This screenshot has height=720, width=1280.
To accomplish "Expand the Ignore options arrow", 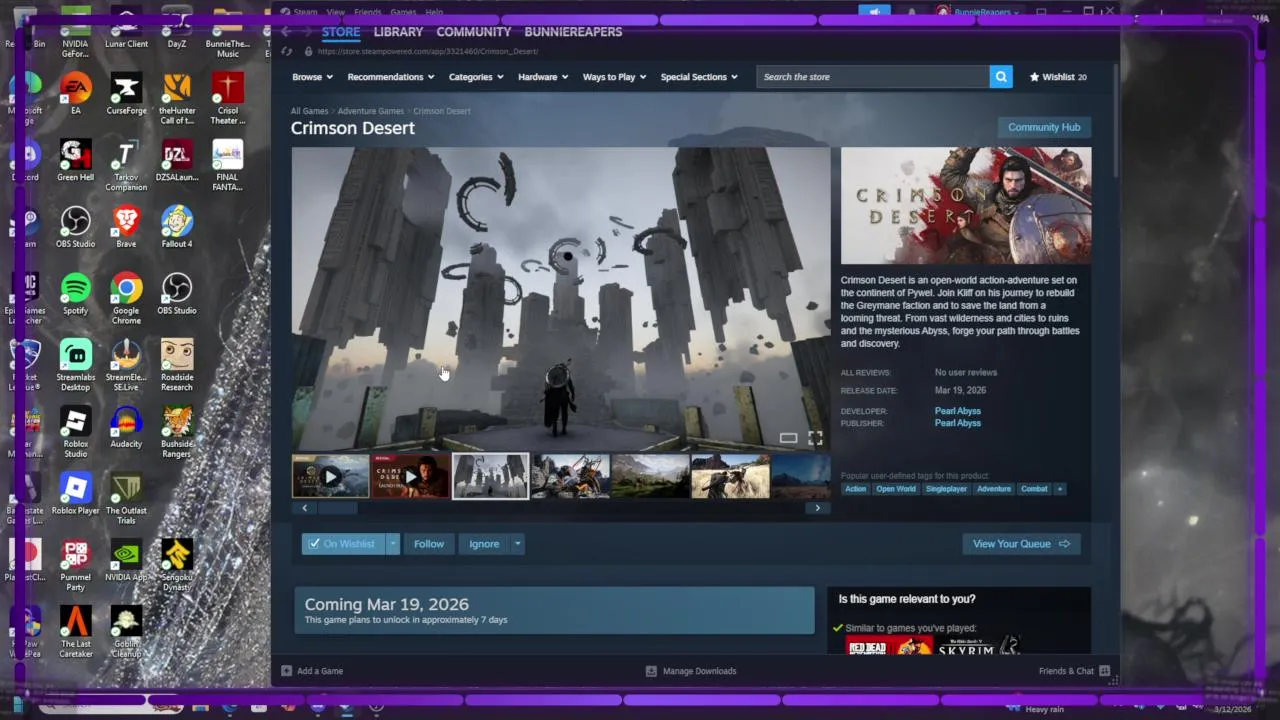I will [x=517, y=544].
